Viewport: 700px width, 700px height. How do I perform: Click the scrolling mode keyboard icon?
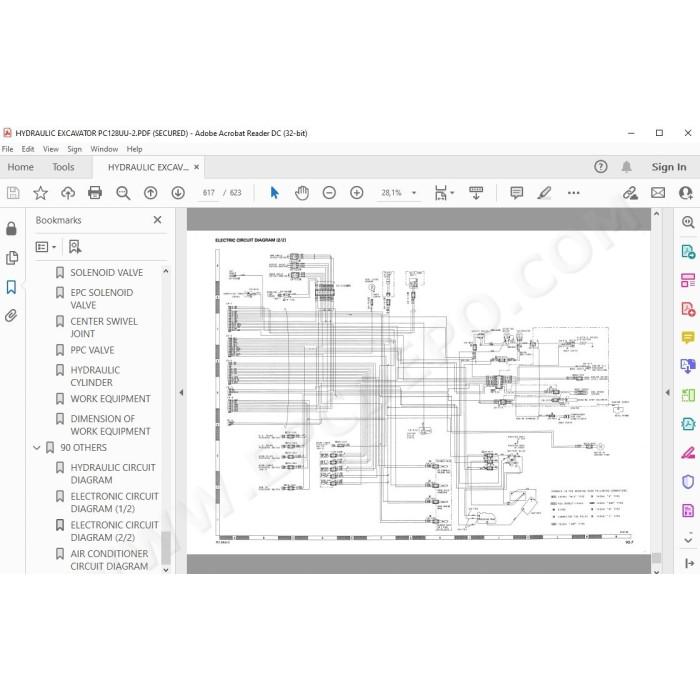(476, 193)
